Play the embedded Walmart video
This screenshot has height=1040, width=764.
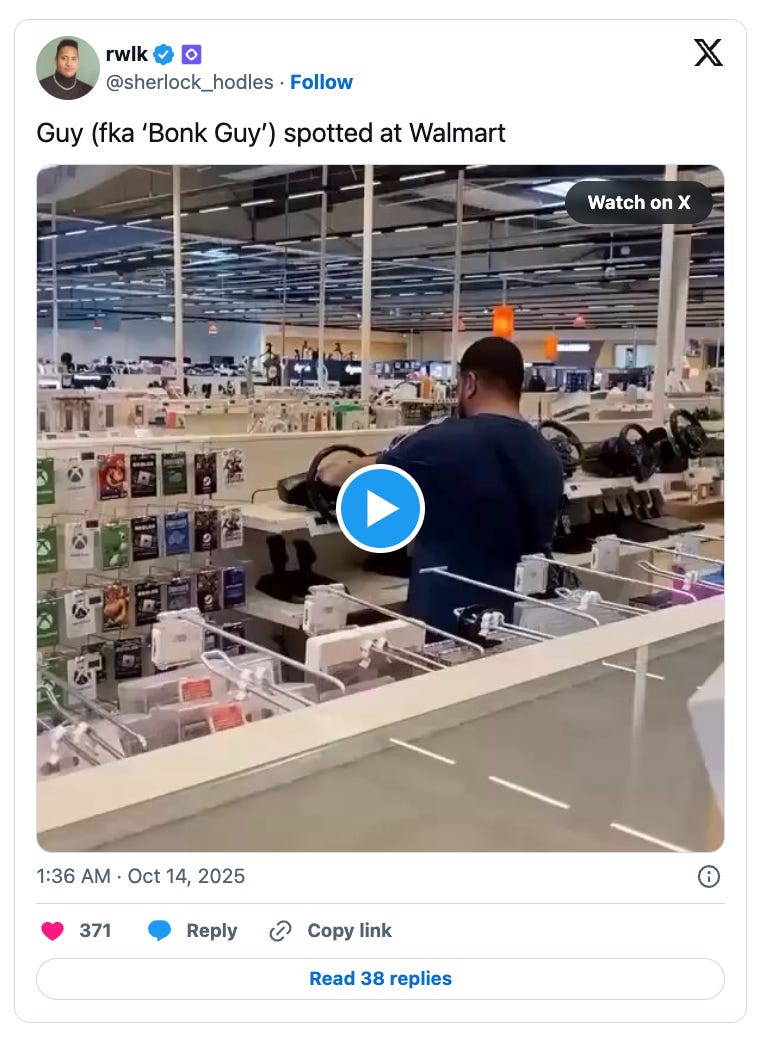coord(380,508)
